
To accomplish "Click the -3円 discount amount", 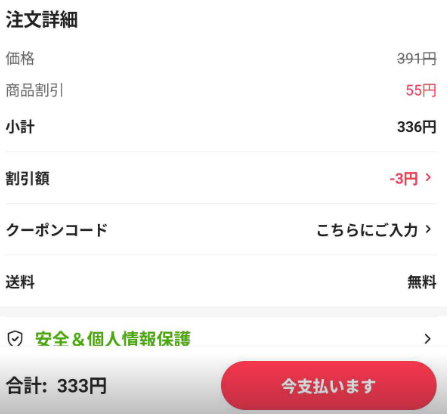I will pyautogui.click(x=404, y=178).
